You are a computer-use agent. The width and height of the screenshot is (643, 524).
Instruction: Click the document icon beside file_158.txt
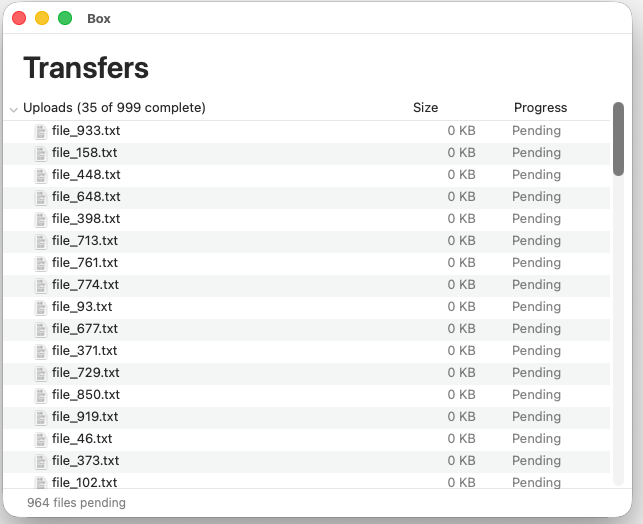click(x=41, y=154)
